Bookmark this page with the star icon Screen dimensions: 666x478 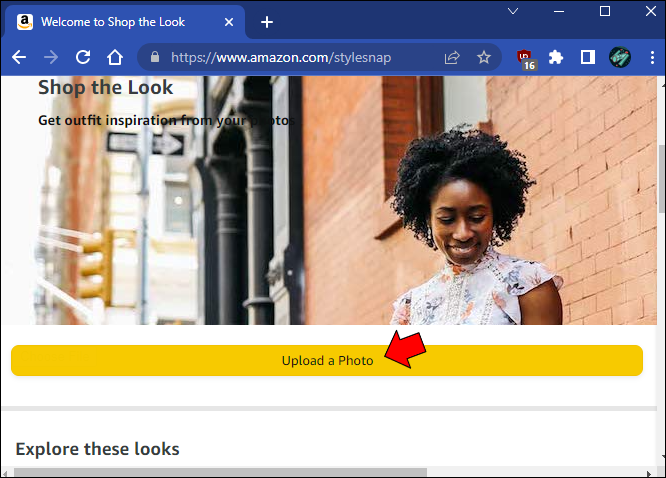(x=484, y=57)
